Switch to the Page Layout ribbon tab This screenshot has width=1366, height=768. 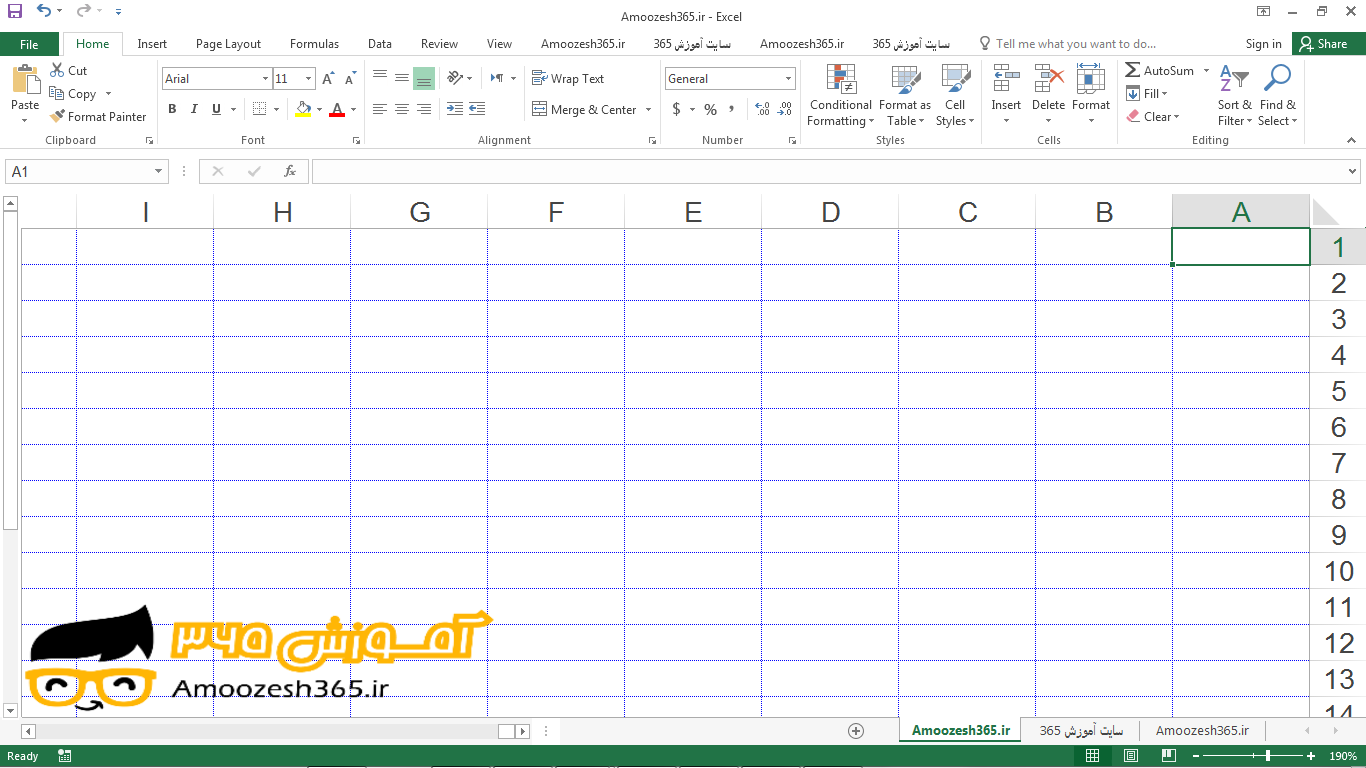point(228,44)
